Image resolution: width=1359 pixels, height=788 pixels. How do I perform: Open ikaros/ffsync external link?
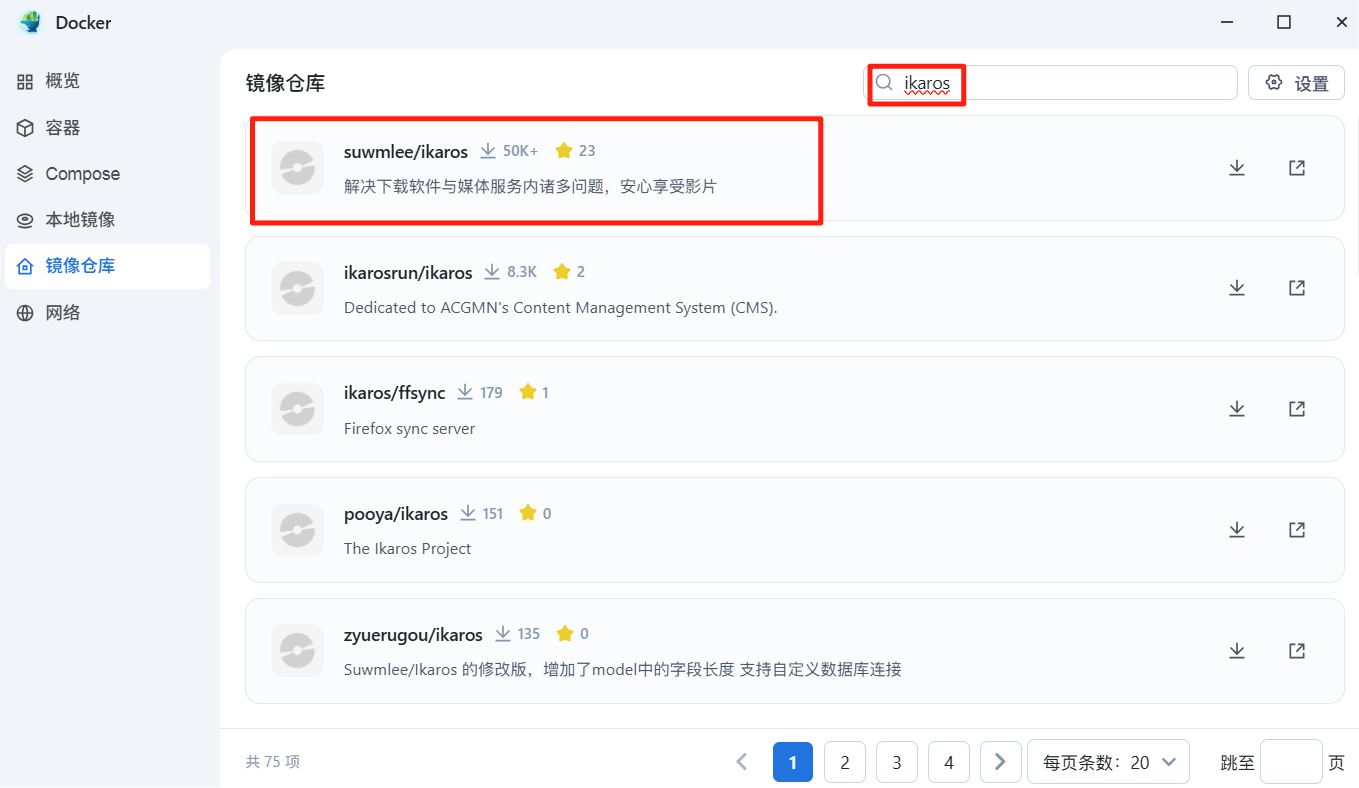1297,409
